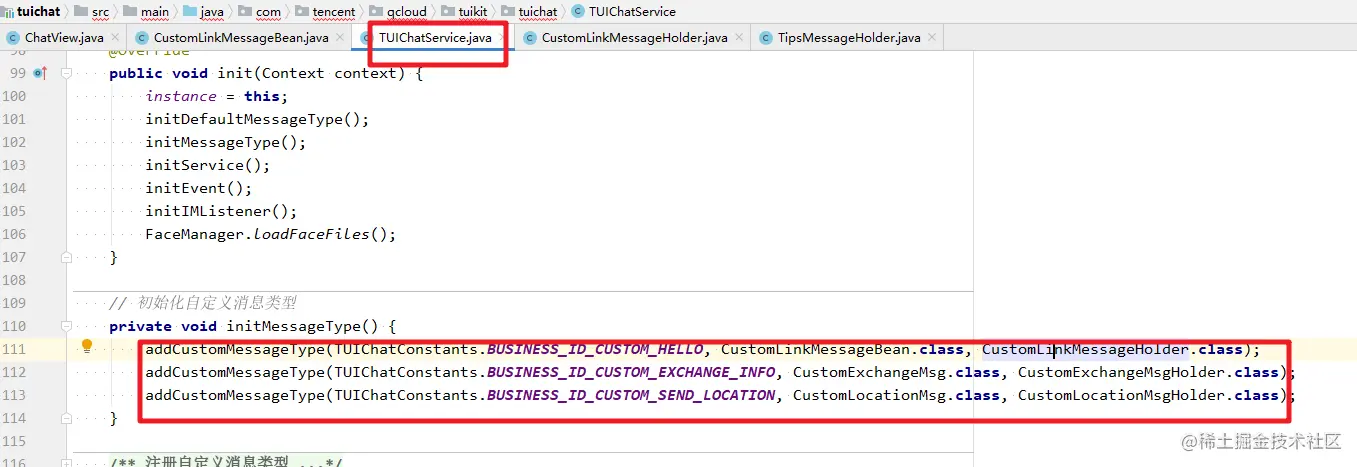
Task: Click the class icon on the TipsMessageHolder.java tab
Action: [x=766, y=38]
